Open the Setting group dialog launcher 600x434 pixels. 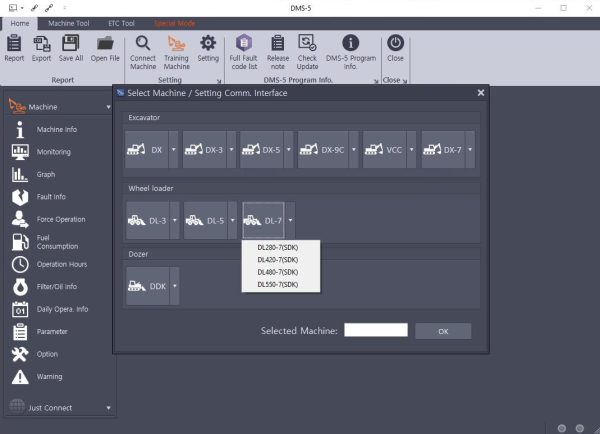[x=219, y=81]
